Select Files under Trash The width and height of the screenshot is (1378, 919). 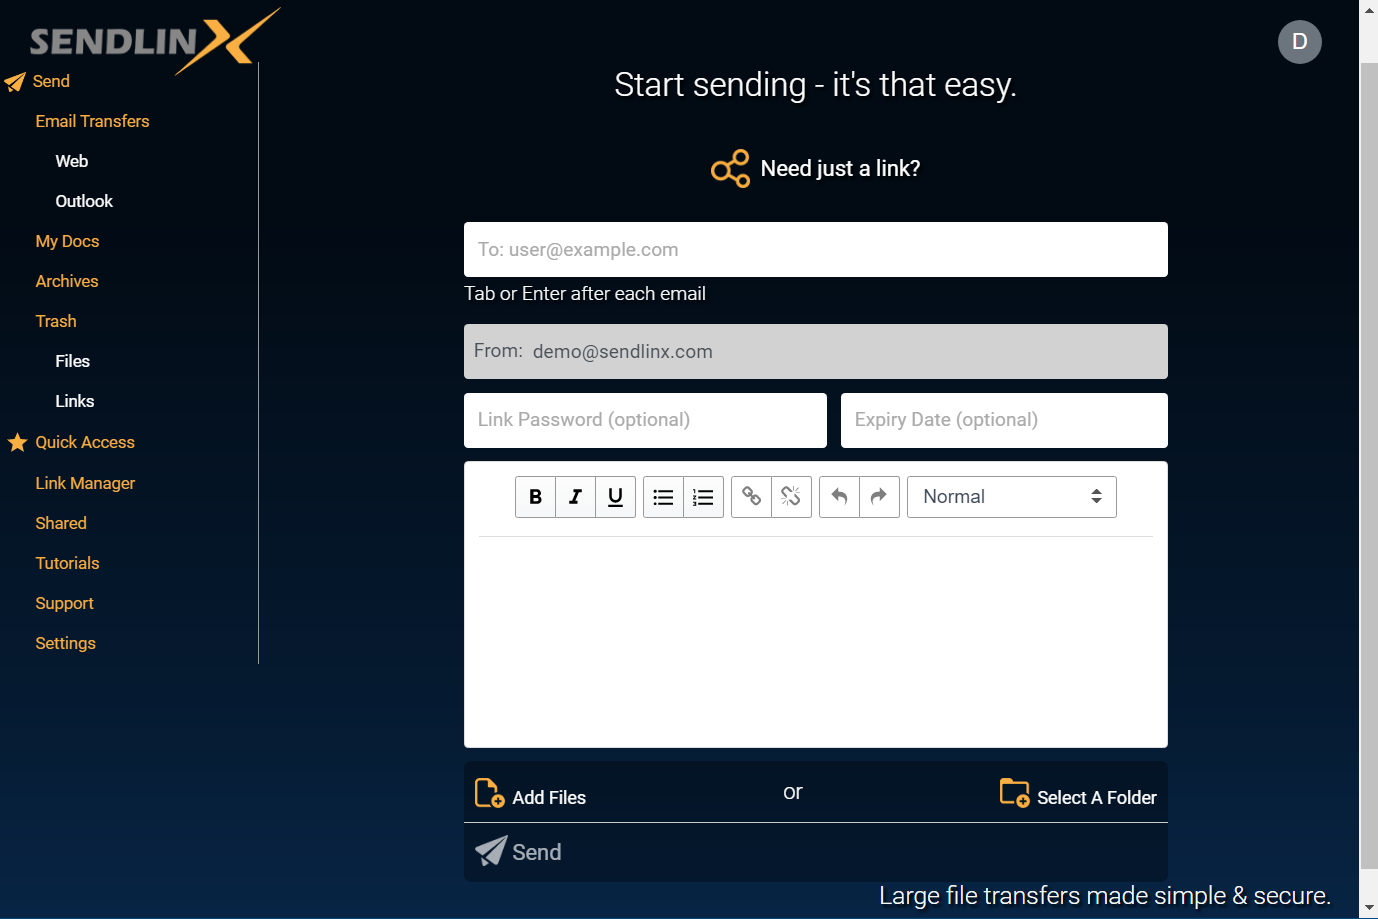tap(72, 362)
